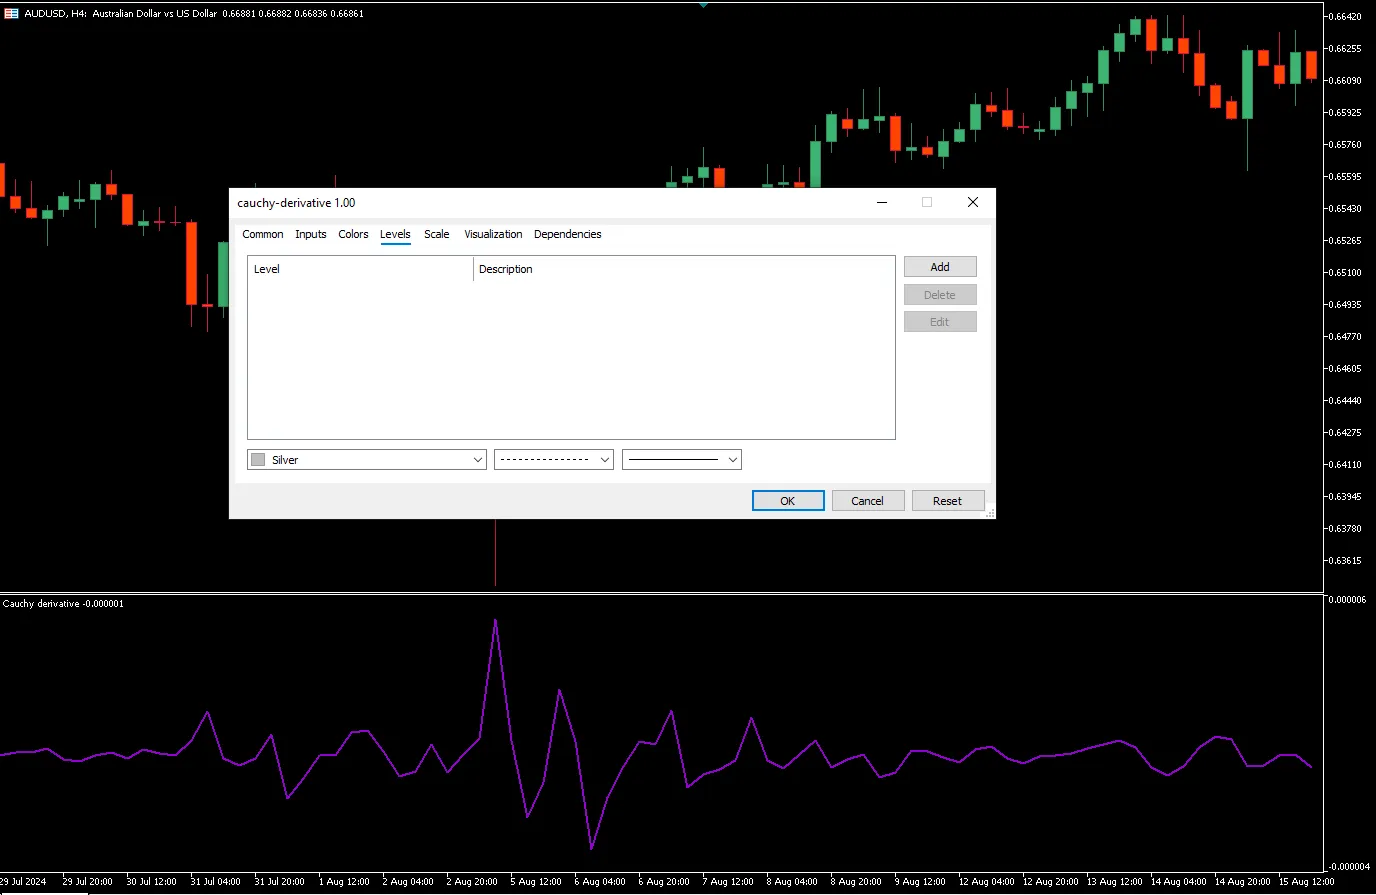The image size is (1376, 895).
Task: Click the 0.000006 indicator scale label
Action: click(x=1347, y=600)
